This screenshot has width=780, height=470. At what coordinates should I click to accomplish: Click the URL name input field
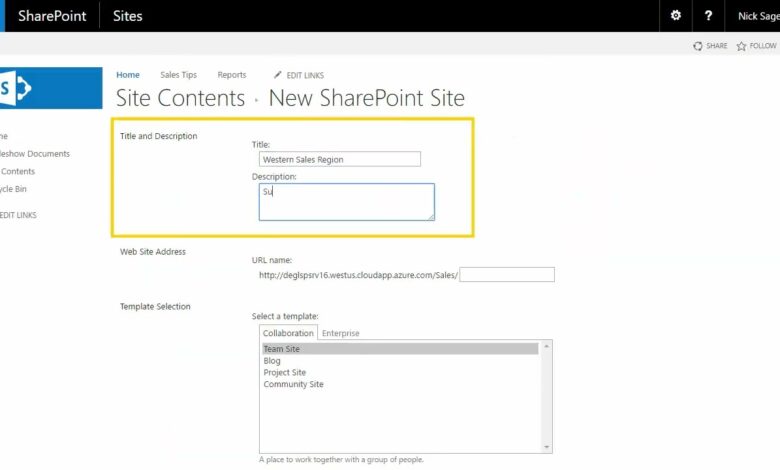[x=507, y=275]
